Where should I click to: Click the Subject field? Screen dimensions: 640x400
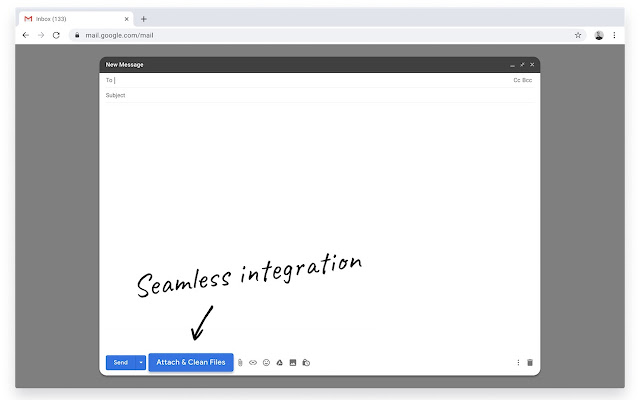pyautogui.click(x=320, y=95)
